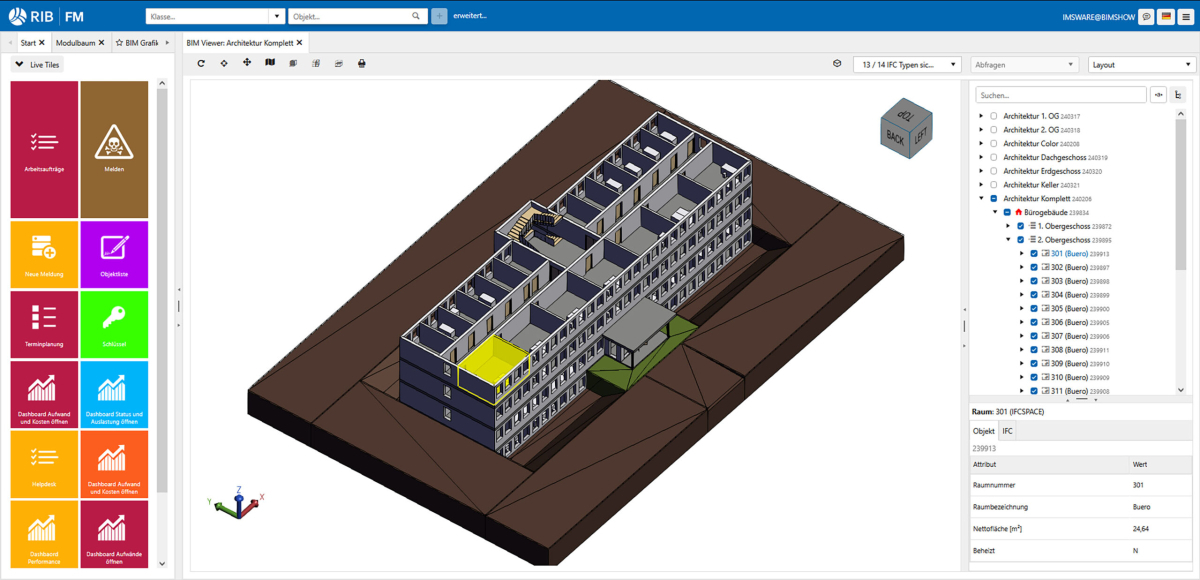Open the Melden hazard tile
The width and height of the screenshot is (1200, 580).
pos(114,150)
